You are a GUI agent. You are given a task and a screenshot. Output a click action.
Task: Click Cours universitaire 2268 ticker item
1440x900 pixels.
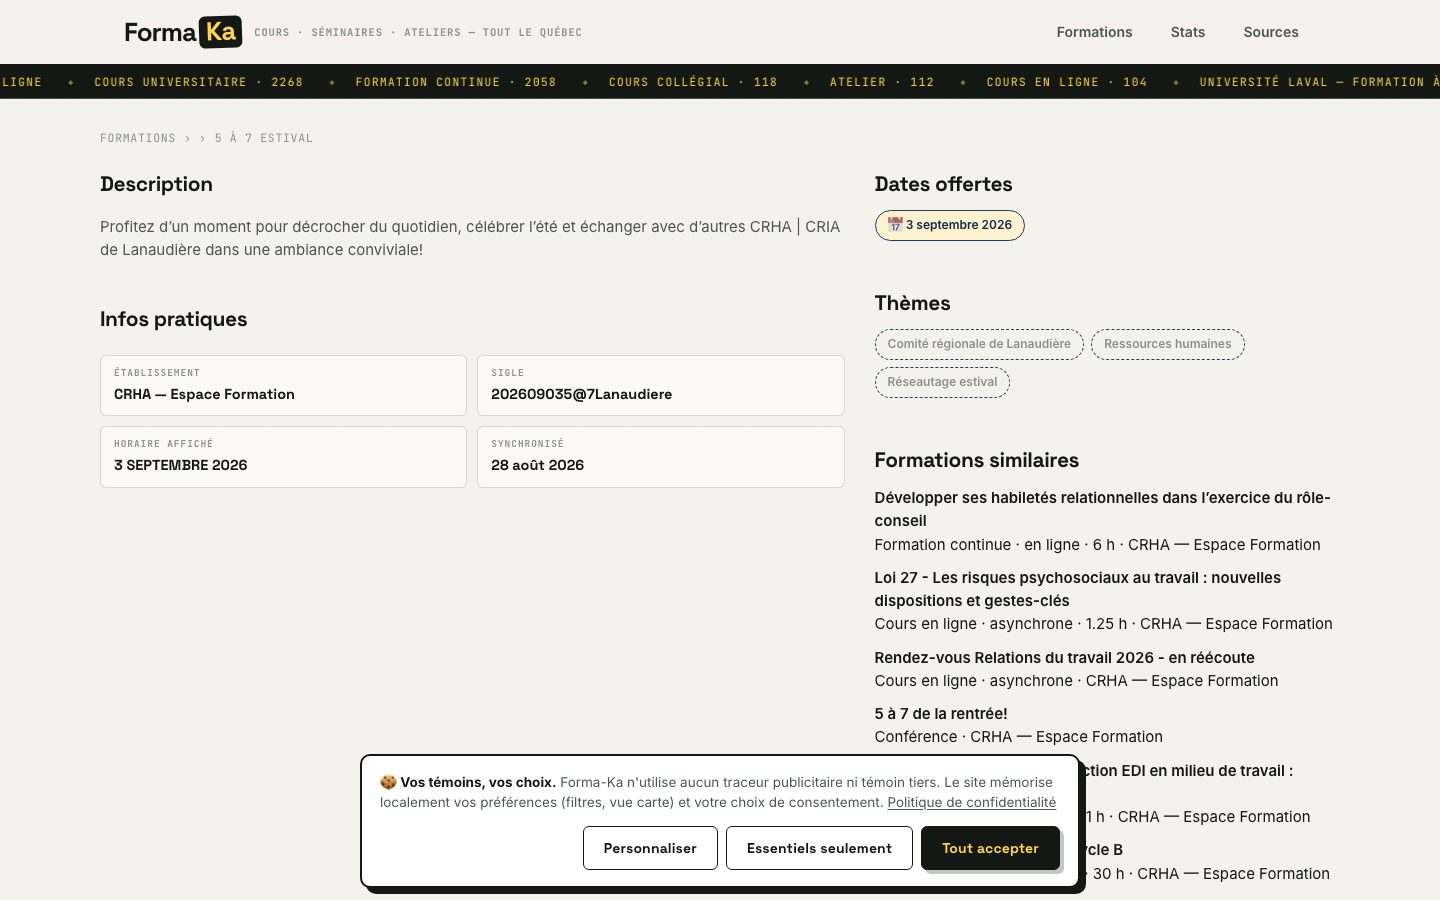click(x=198, y=82)
